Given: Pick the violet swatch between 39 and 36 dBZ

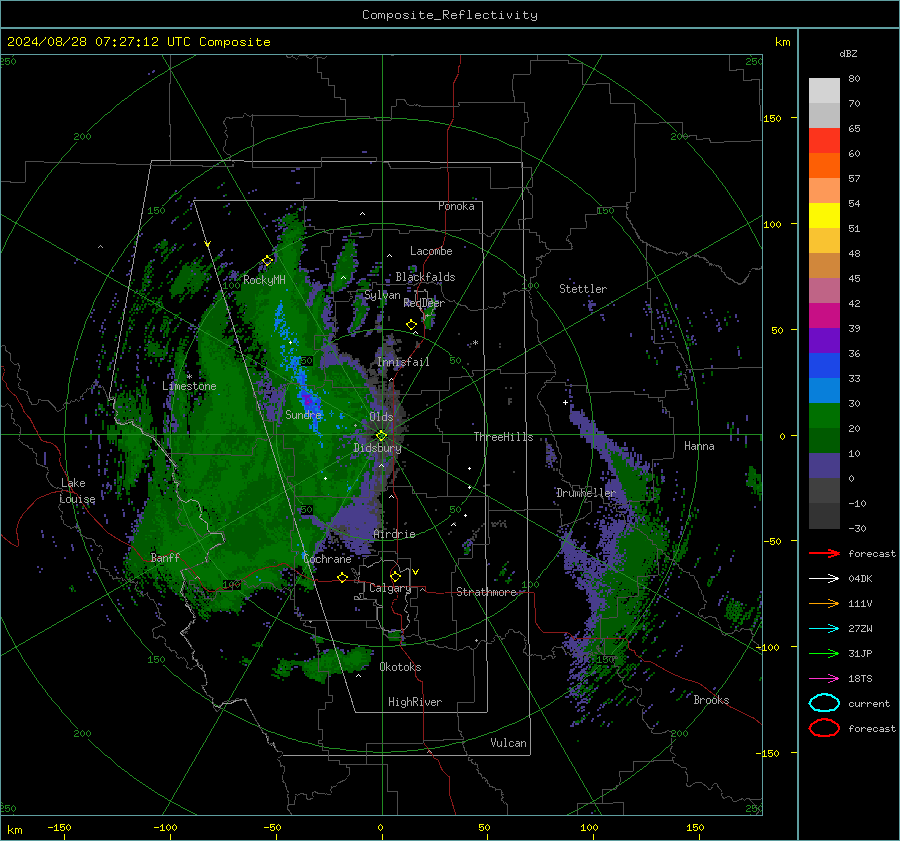Looking at the screenshot, I should pyautogui.click(x=824, y=340).
